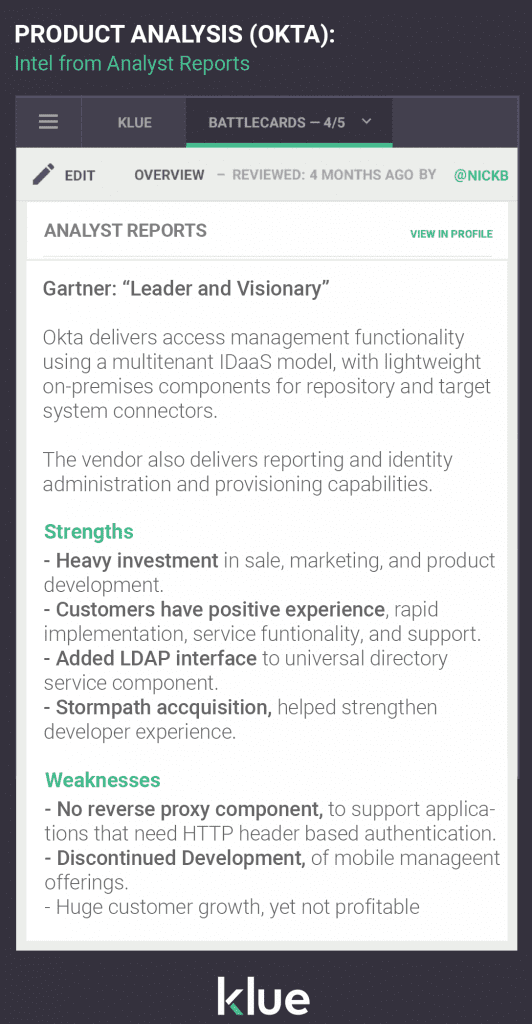Click the EDIT button label
The image size is (532, 1024).
[80, 175]
